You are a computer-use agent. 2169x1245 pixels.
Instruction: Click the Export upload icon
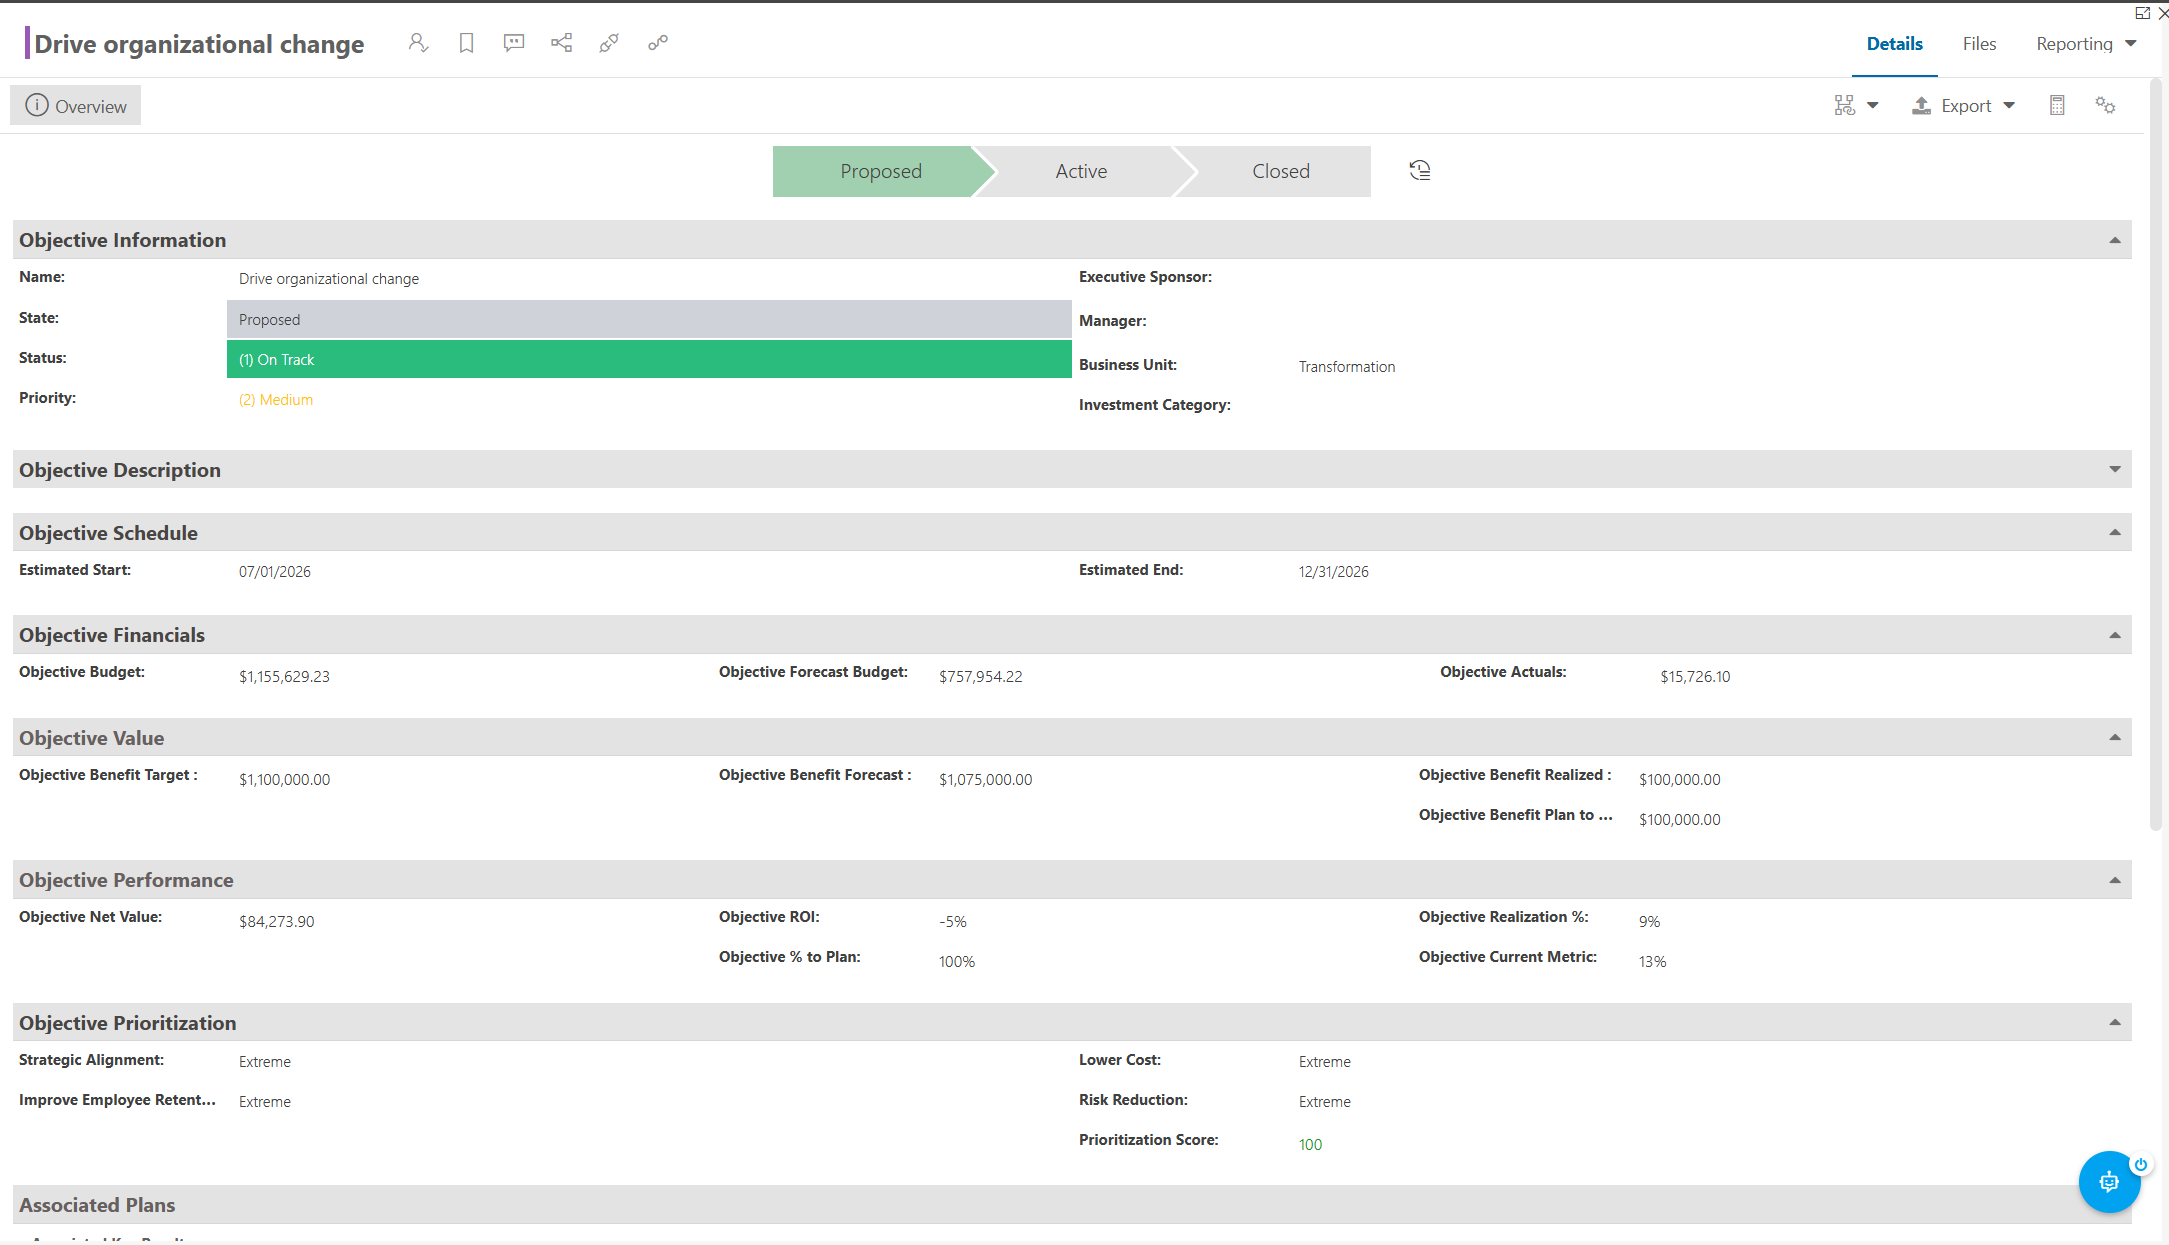click(1922, 106)
